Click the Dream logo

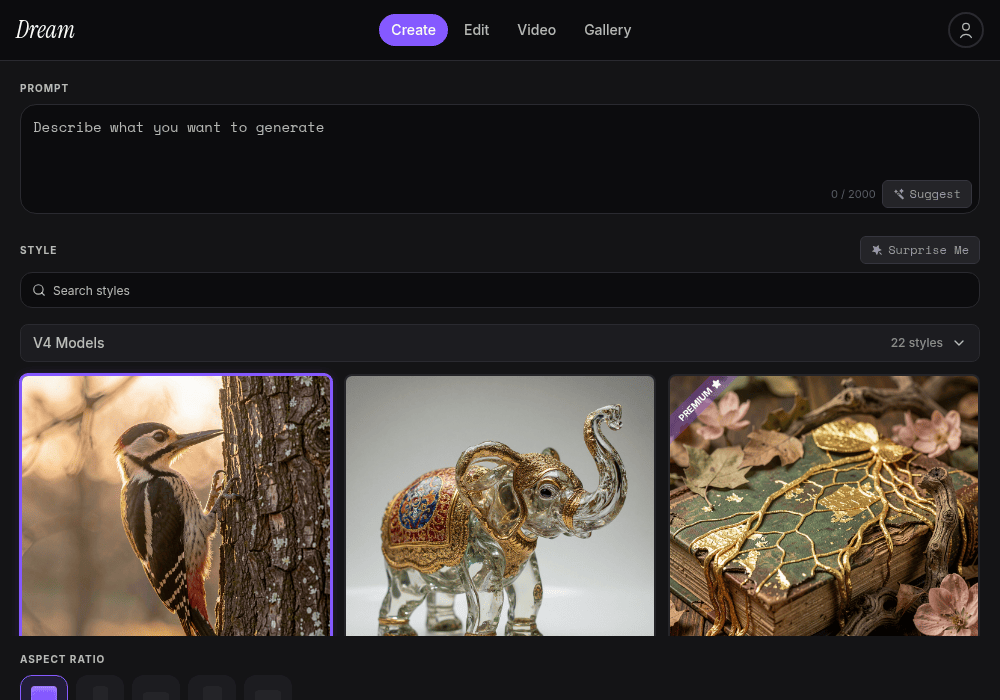pos(45,30)
